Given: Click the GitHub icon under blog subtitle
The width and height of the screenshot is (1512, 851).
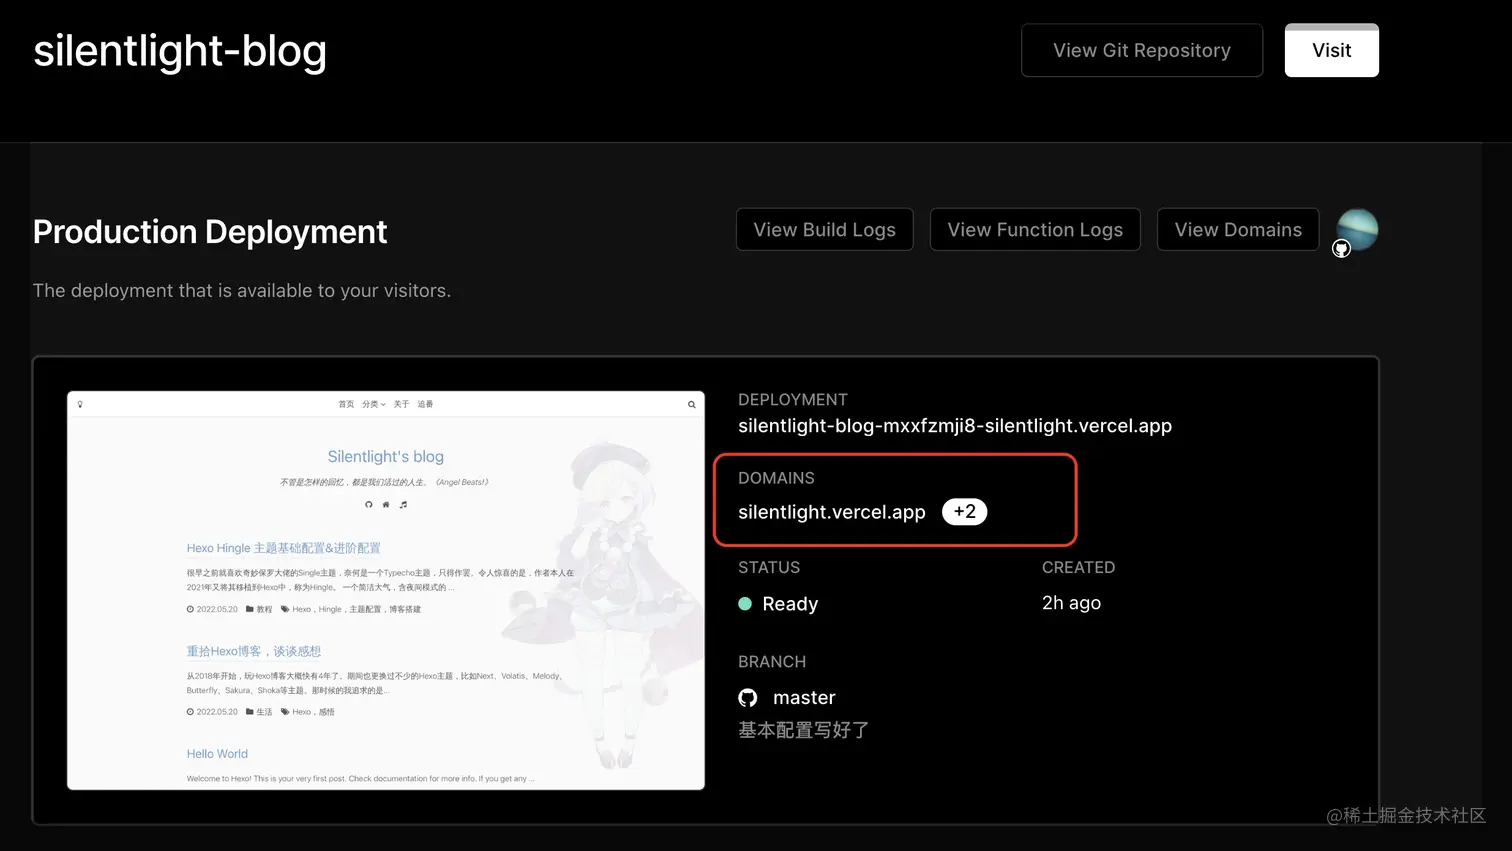Looking at the screenshot, I should point(369,505).
